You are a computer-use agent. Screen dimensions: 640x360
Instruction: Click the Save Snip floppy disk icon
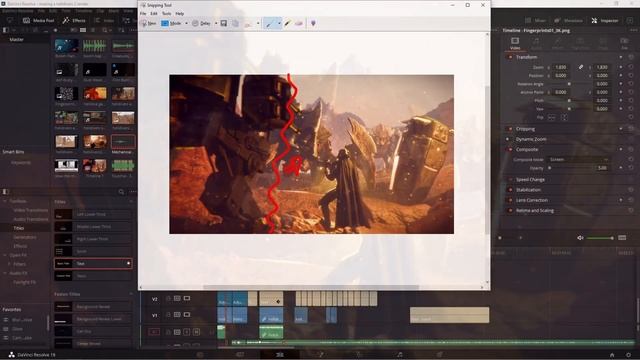224,24
